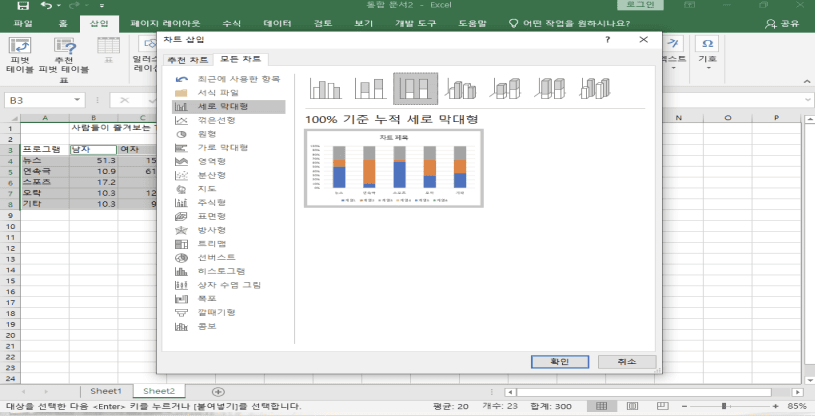The width and height of the screenshot is (815, 416).
Task: Select the clustered column chart subtype icon
Action: coord(324,90)
